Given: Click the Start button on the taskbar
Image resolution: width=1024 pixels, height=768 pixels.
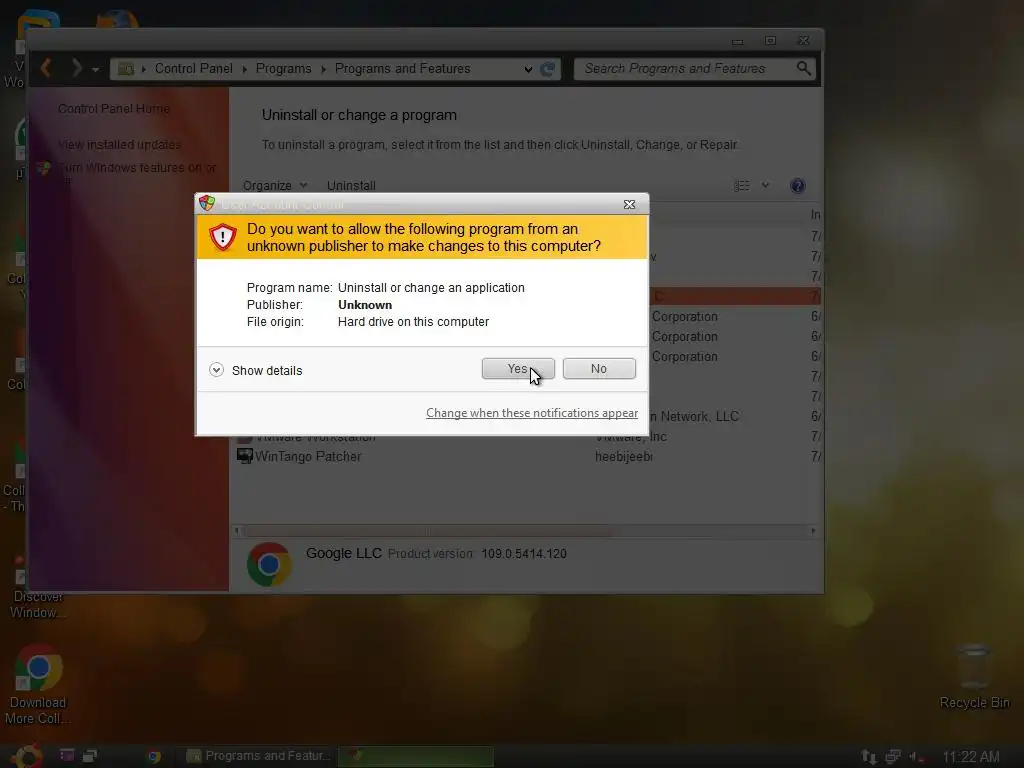Looking at the screenshot, I should click(27, 756).
